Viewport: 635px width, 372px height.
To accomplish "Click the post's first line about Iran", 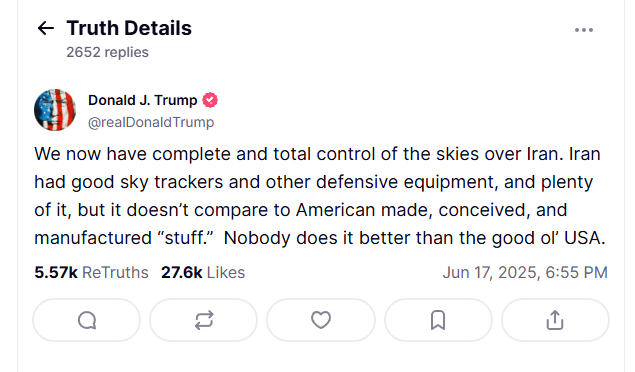I will (317, 154).
